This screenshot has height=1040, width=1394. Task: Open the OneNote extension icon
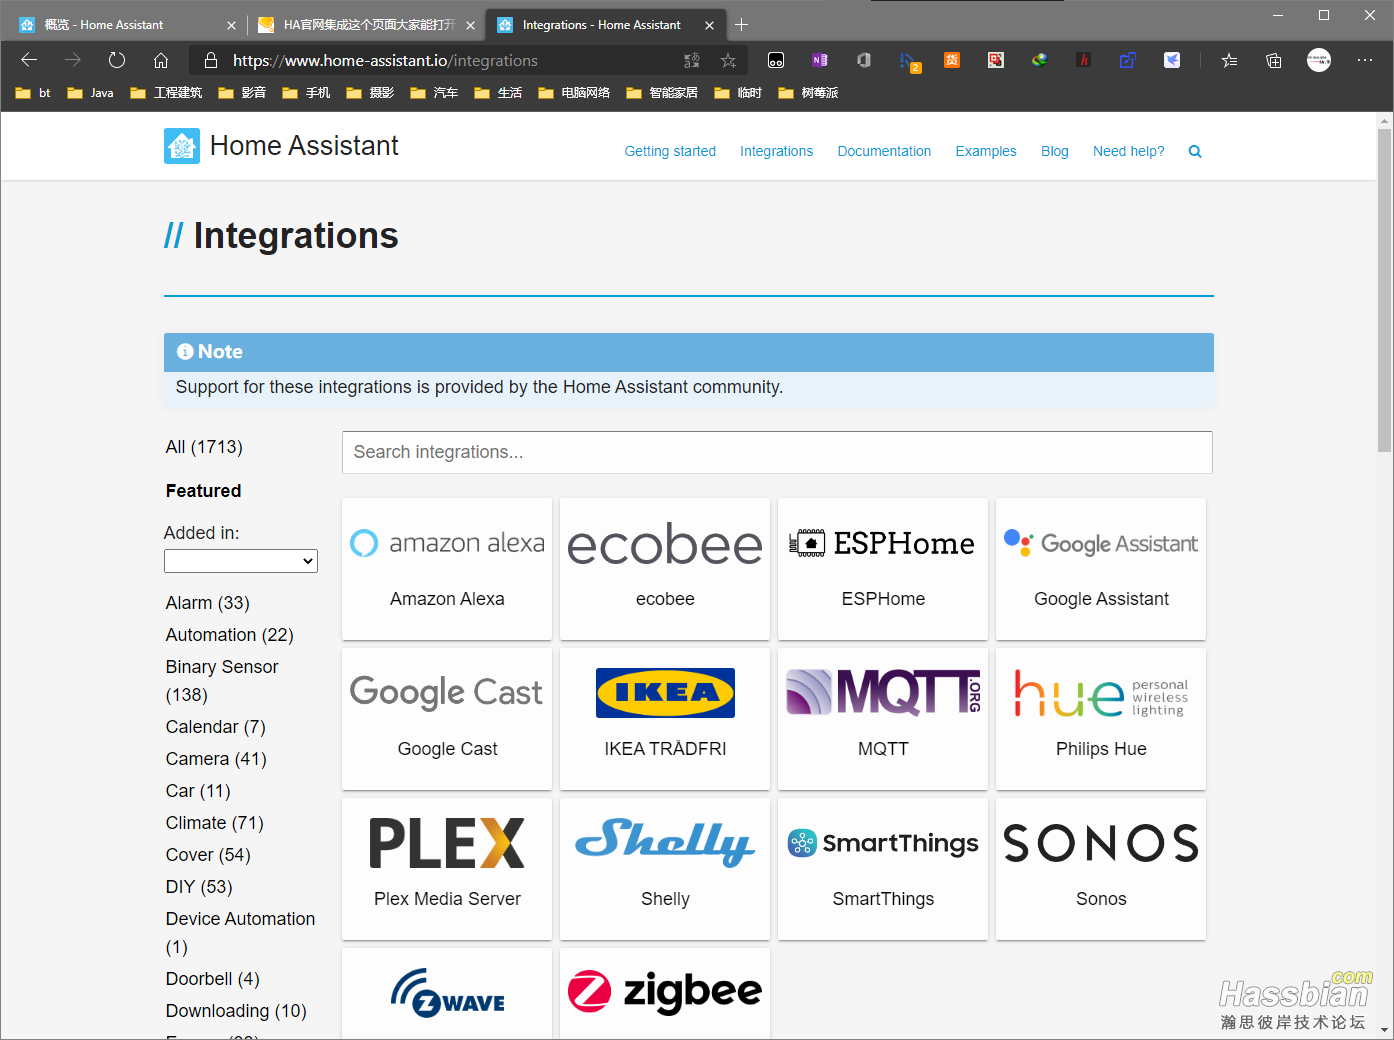click(x=820, y=60)
